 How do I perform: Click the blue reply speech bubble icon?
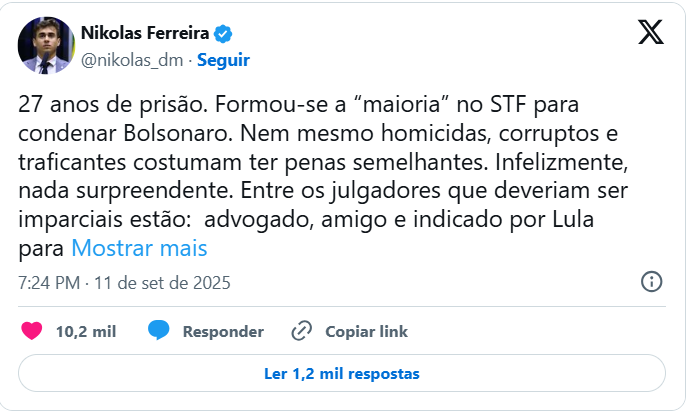[158, 331]
